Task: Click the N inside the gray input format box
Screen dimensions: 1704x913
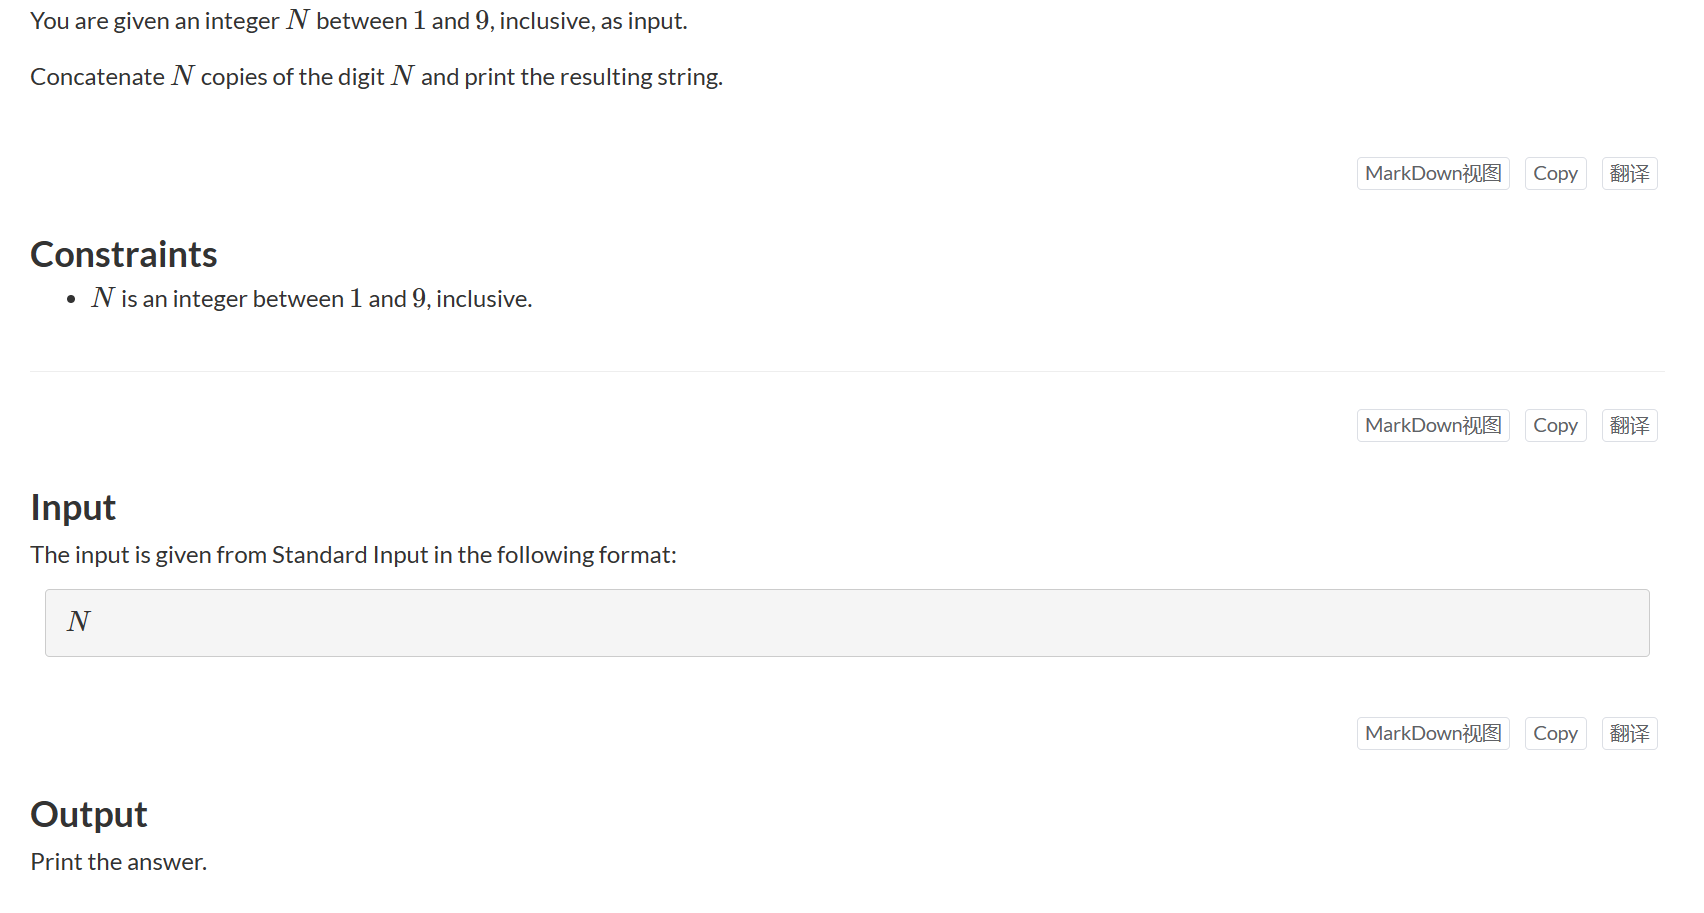Action: click(x=79, y=622)
